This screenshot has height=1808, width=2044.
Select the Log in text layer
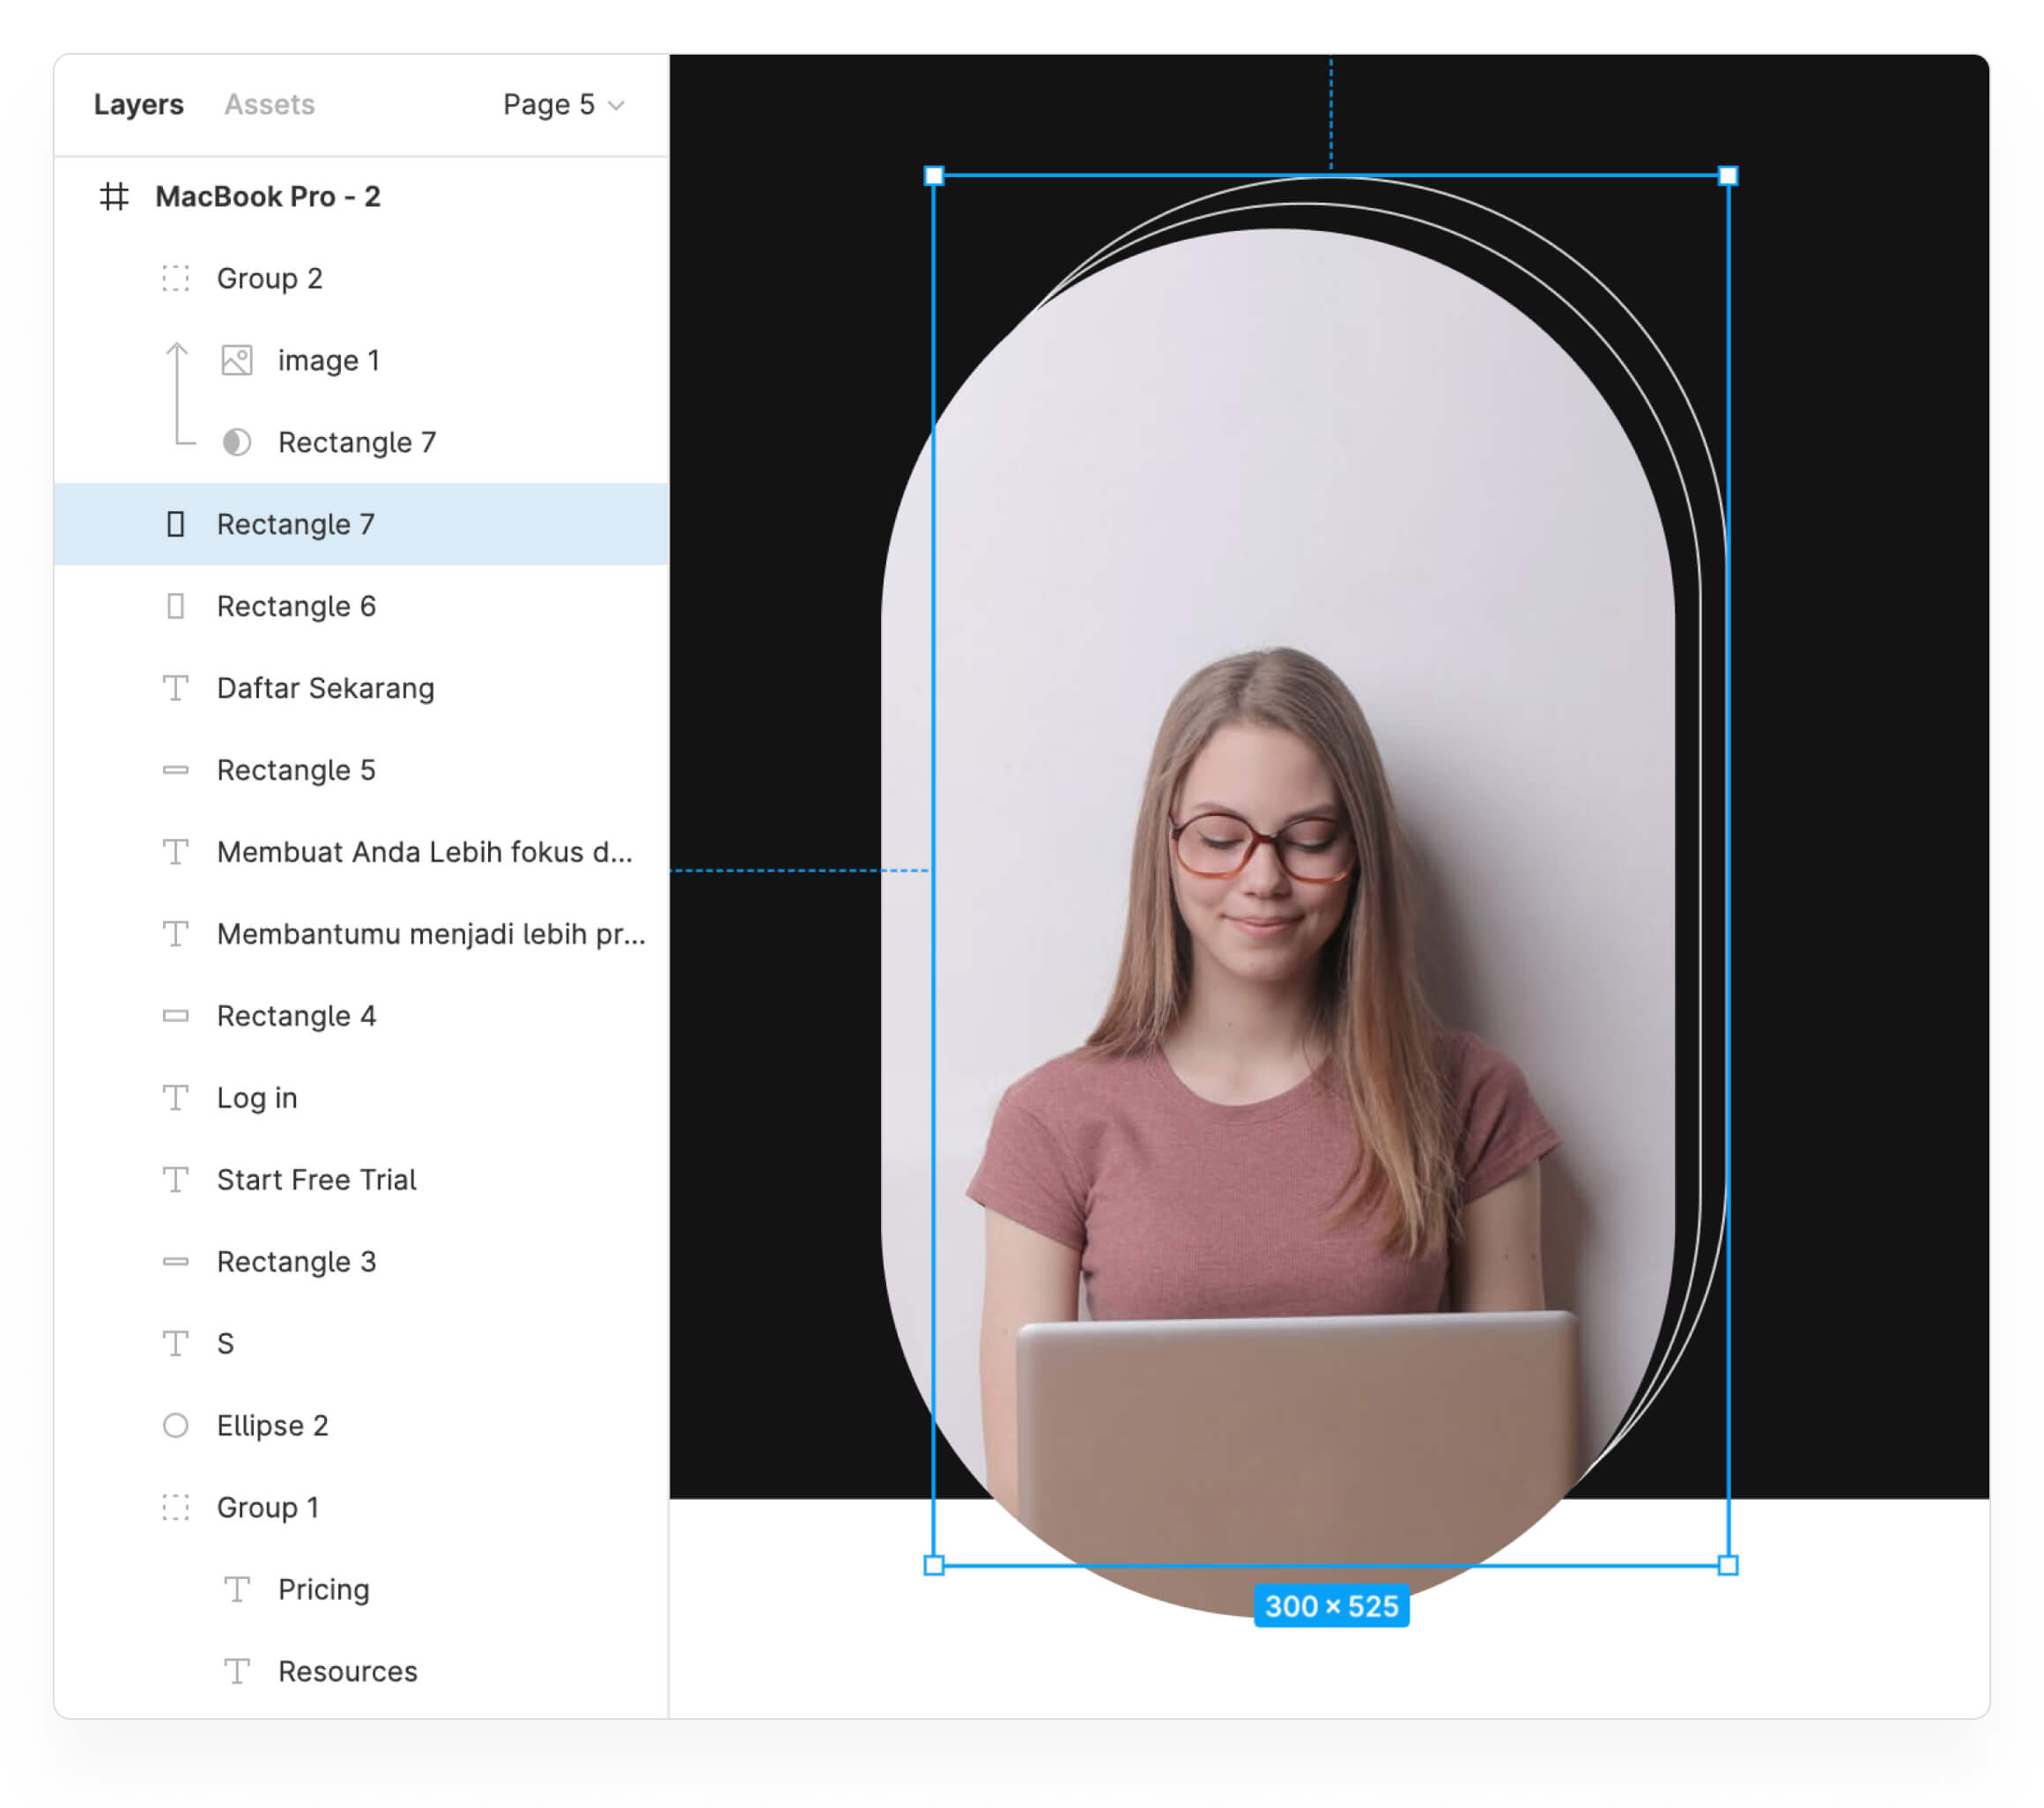257,1098
